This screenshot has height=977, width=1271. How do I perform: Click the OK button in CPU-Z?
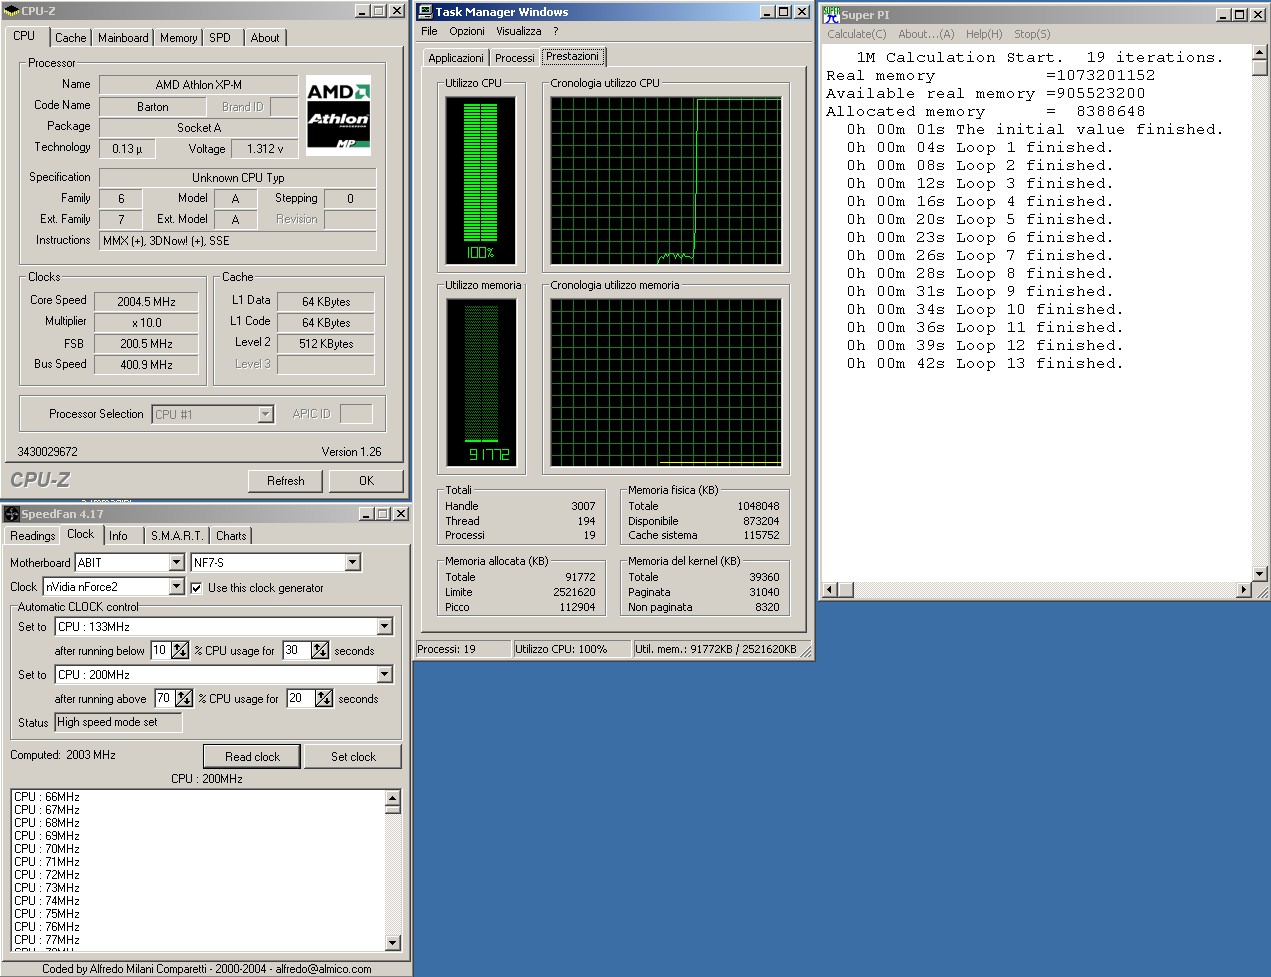[367, 481]
